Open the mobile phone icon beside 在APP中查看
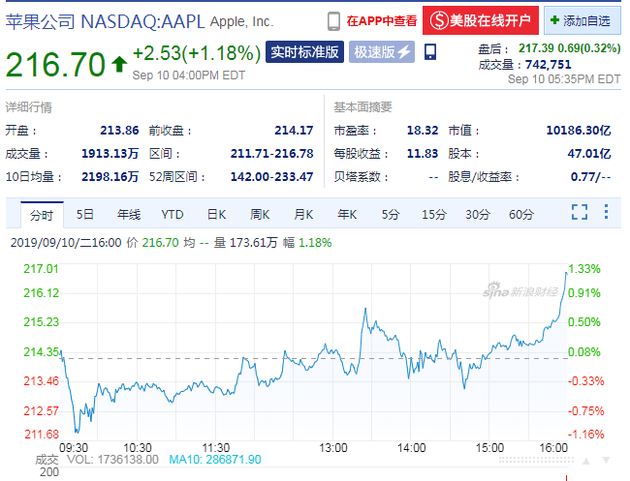 [x=333, y=21]
